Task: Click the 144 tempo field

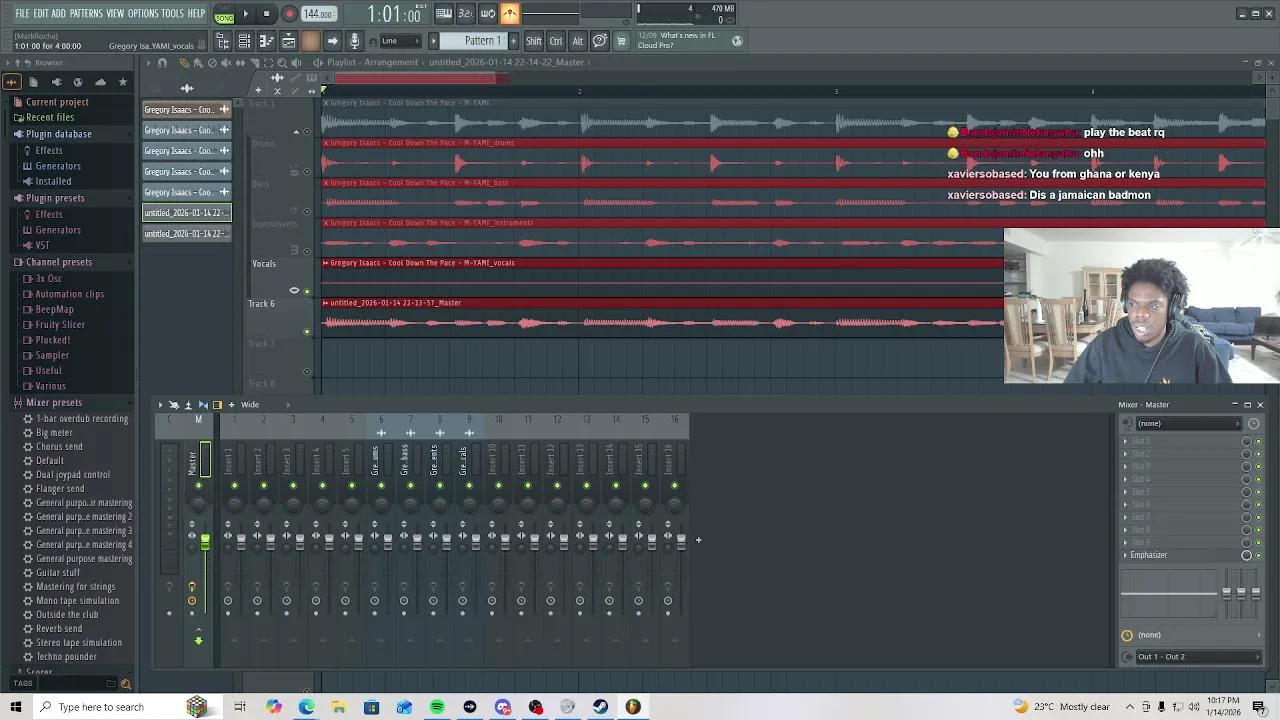Action: 318,14
